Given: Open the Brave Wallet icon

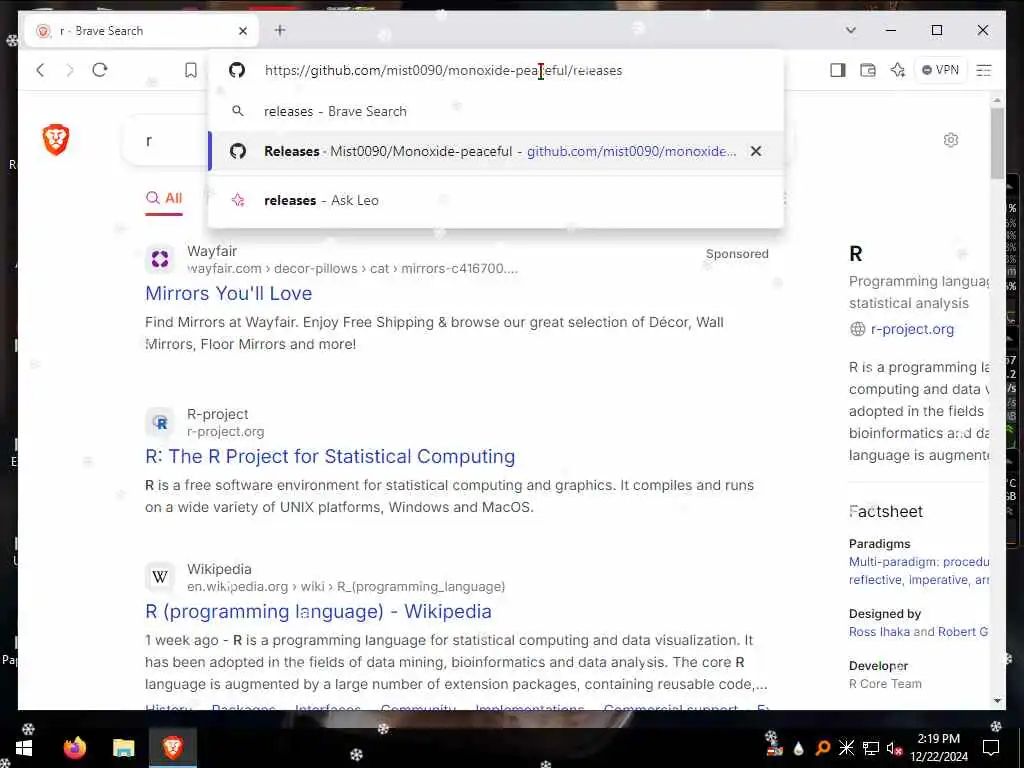Looking at the screenshot, I should (x=868, y=70).
